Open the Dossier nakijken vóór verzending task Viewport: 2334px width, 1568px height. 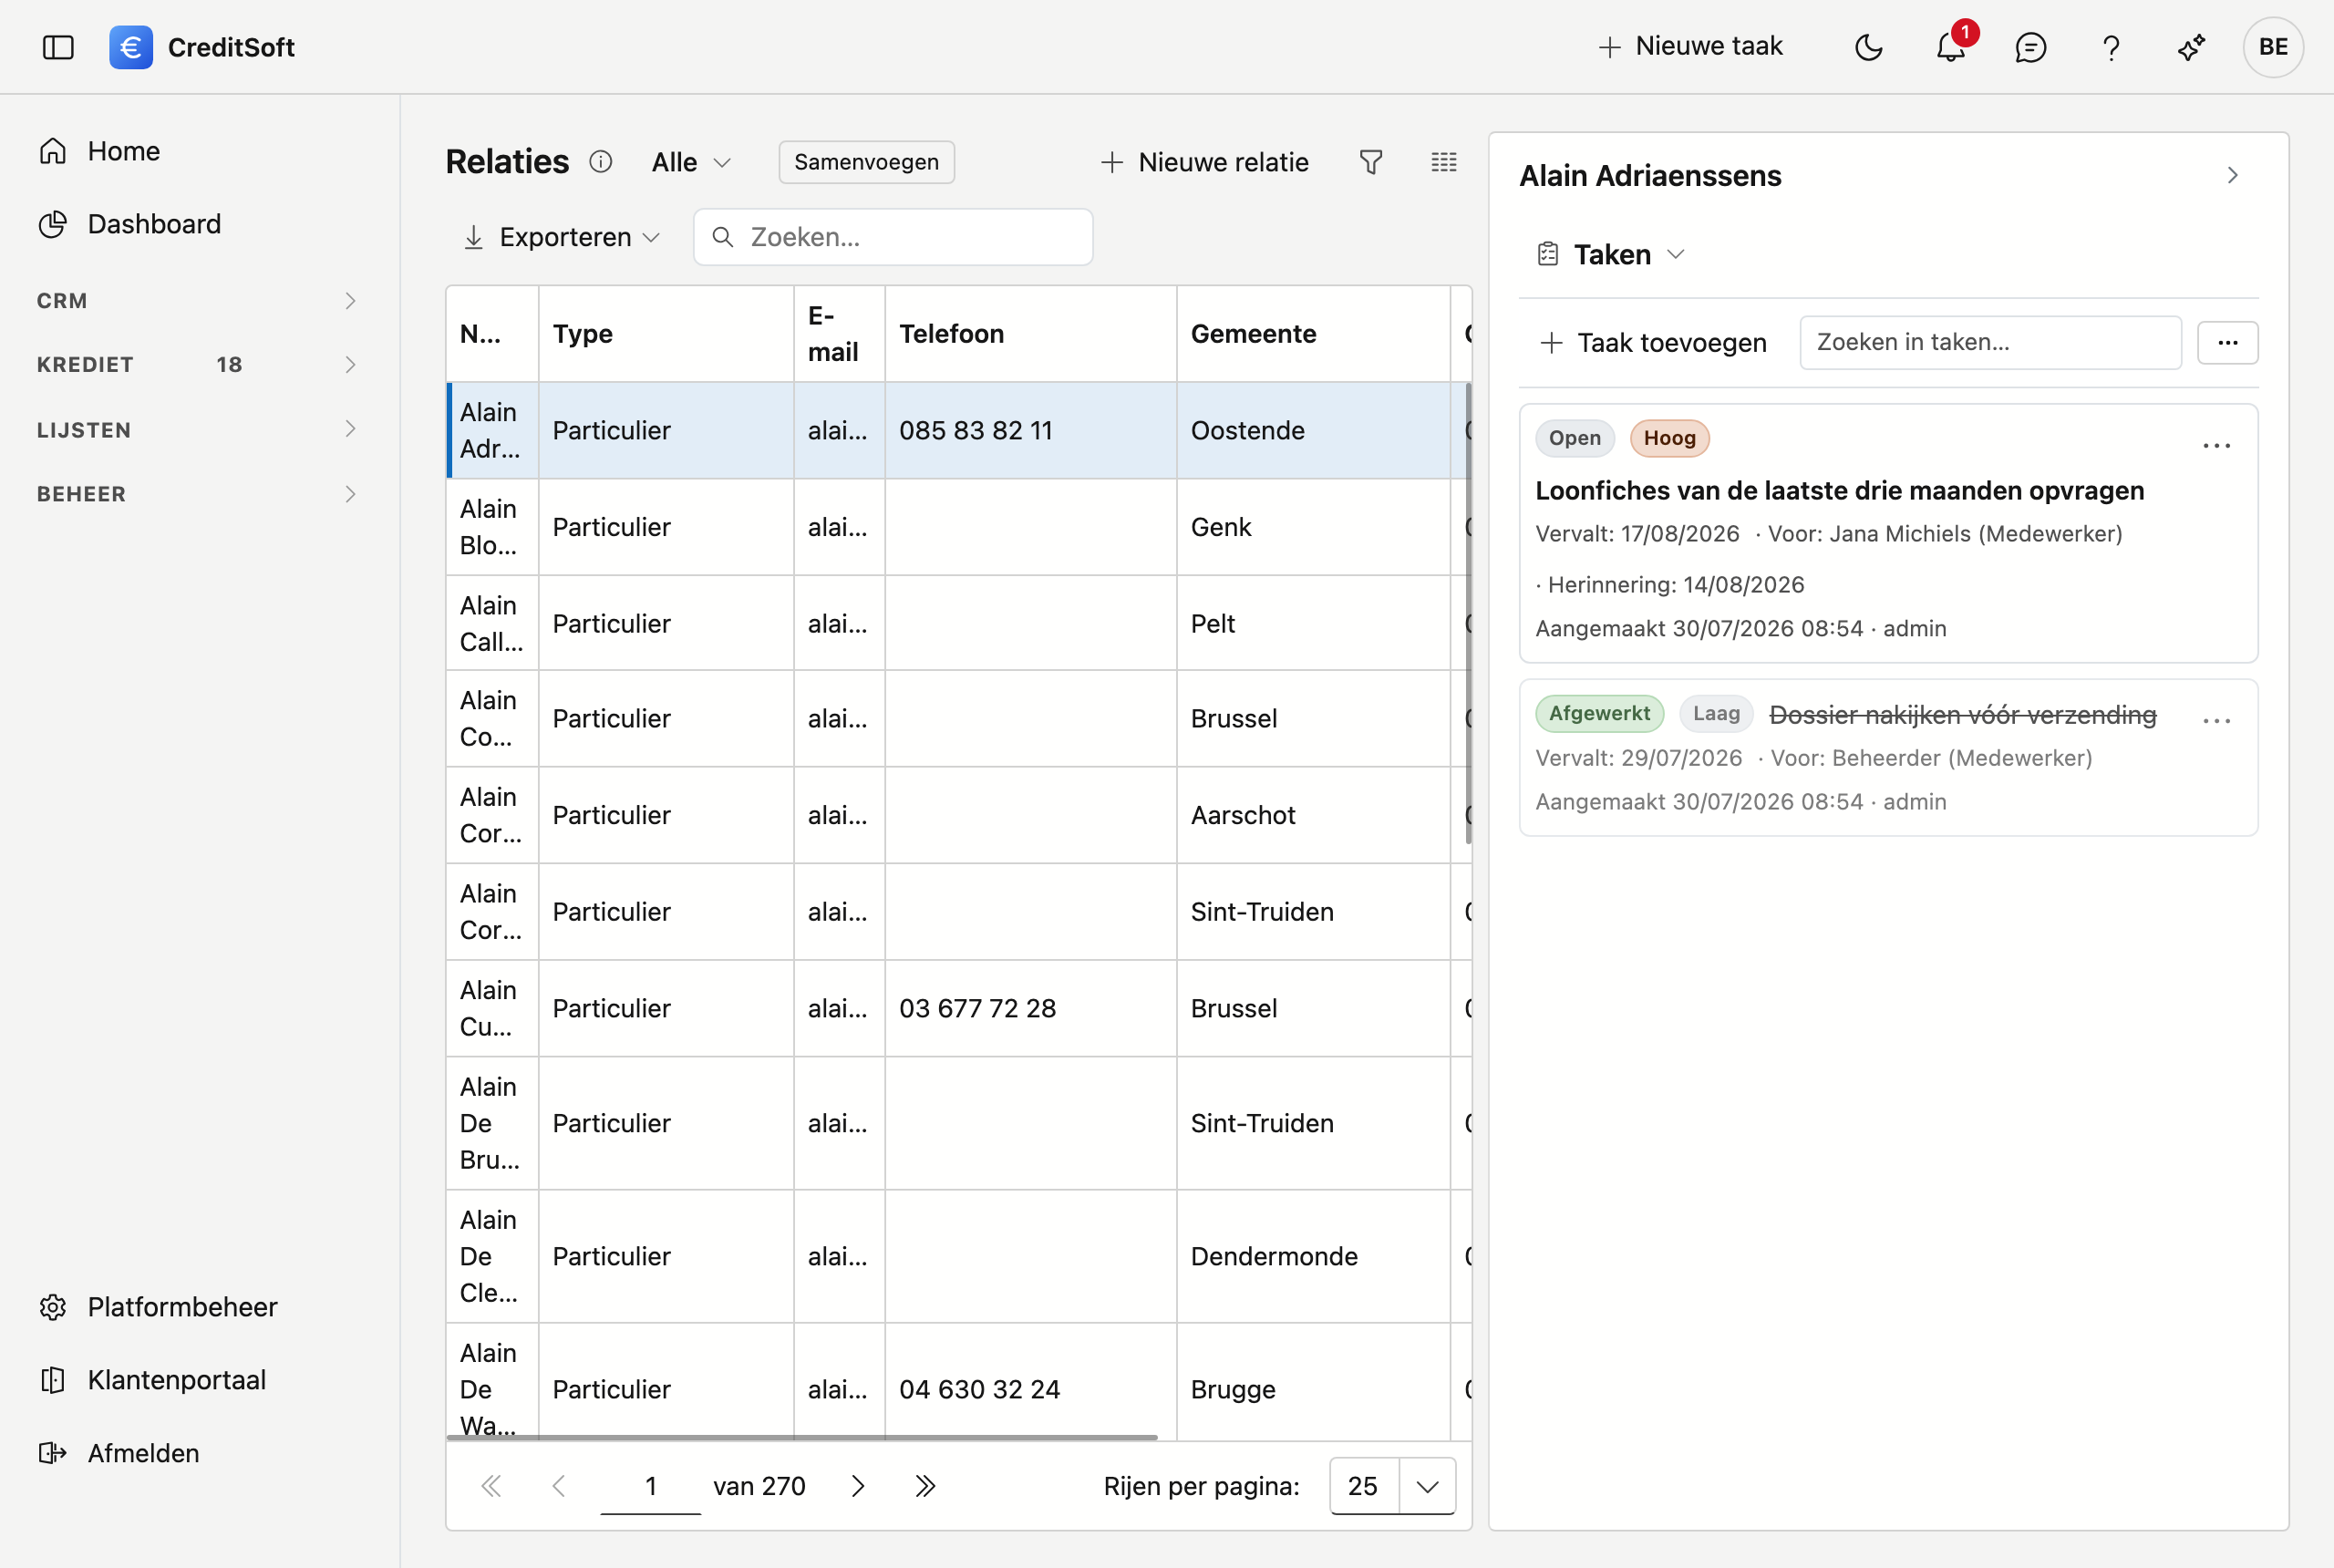click(x=1962, y=715)
